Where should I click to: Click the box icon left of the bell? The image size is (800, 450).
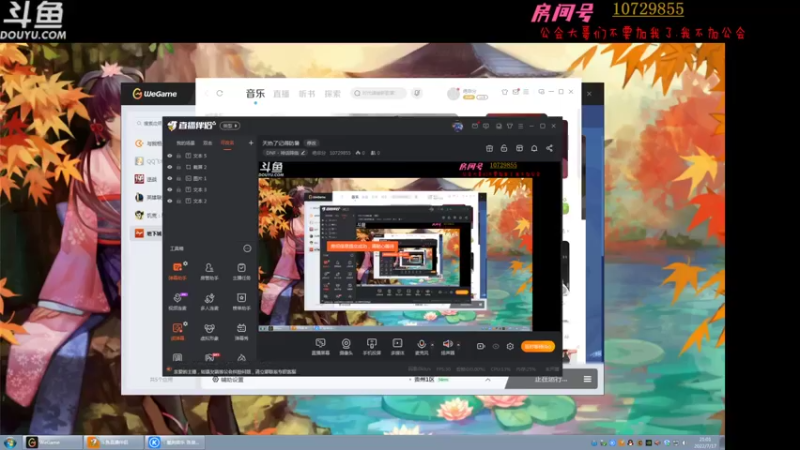pyautogui.click(x=519, y=148)
